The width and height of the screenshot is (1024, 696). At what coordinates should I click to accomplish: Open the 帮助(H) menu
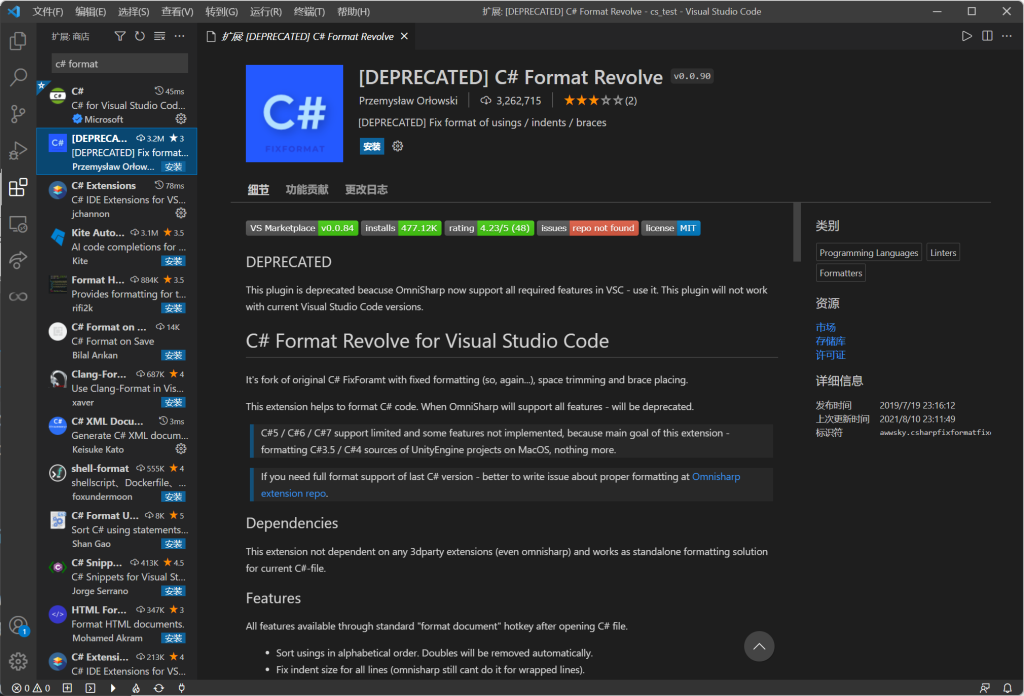[x=353, y=12]
